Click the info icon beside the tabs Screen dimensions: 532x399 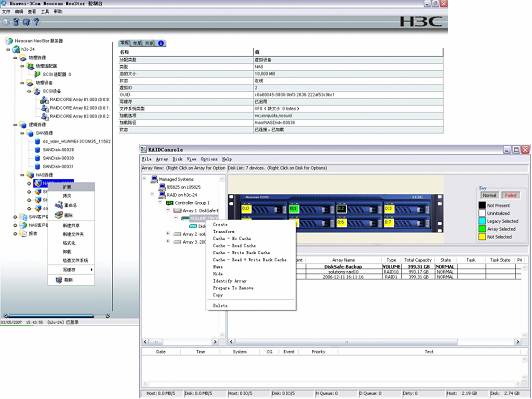click(161, 43)
